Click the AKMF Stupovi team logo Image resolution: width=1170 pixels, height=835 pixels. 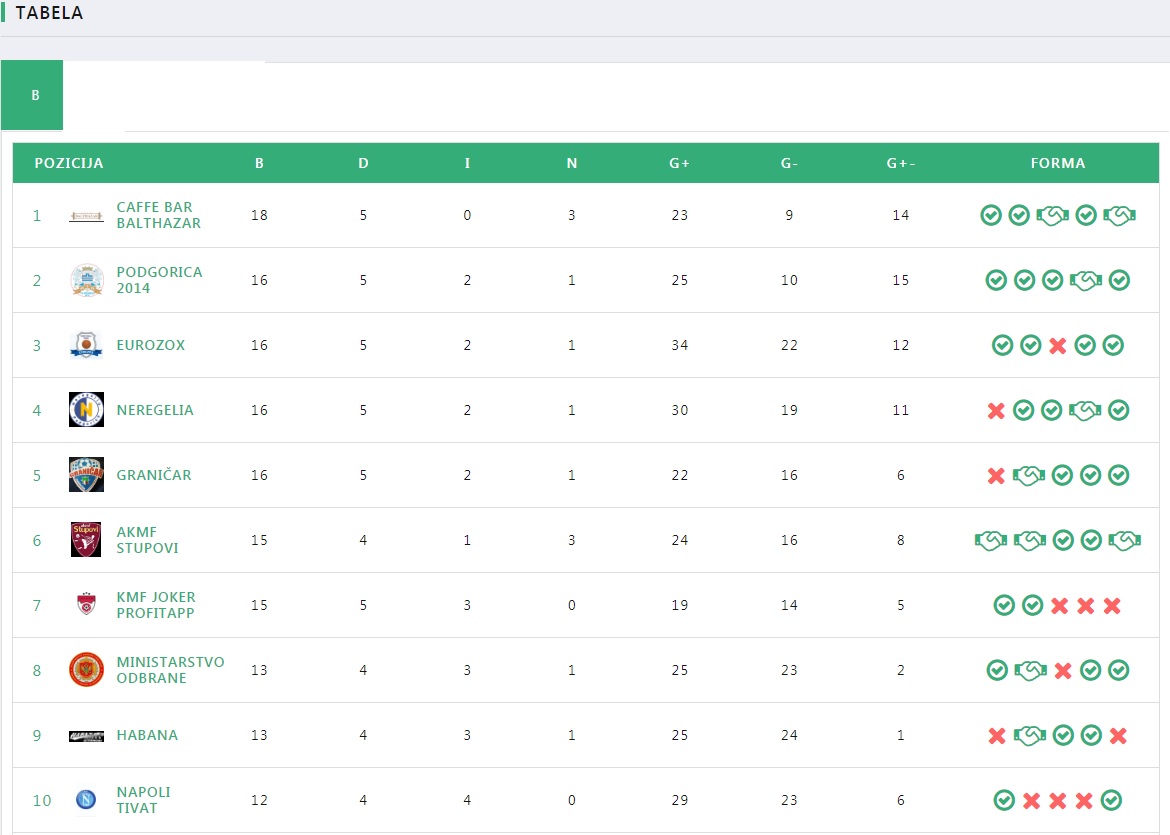tap(86, 540)
